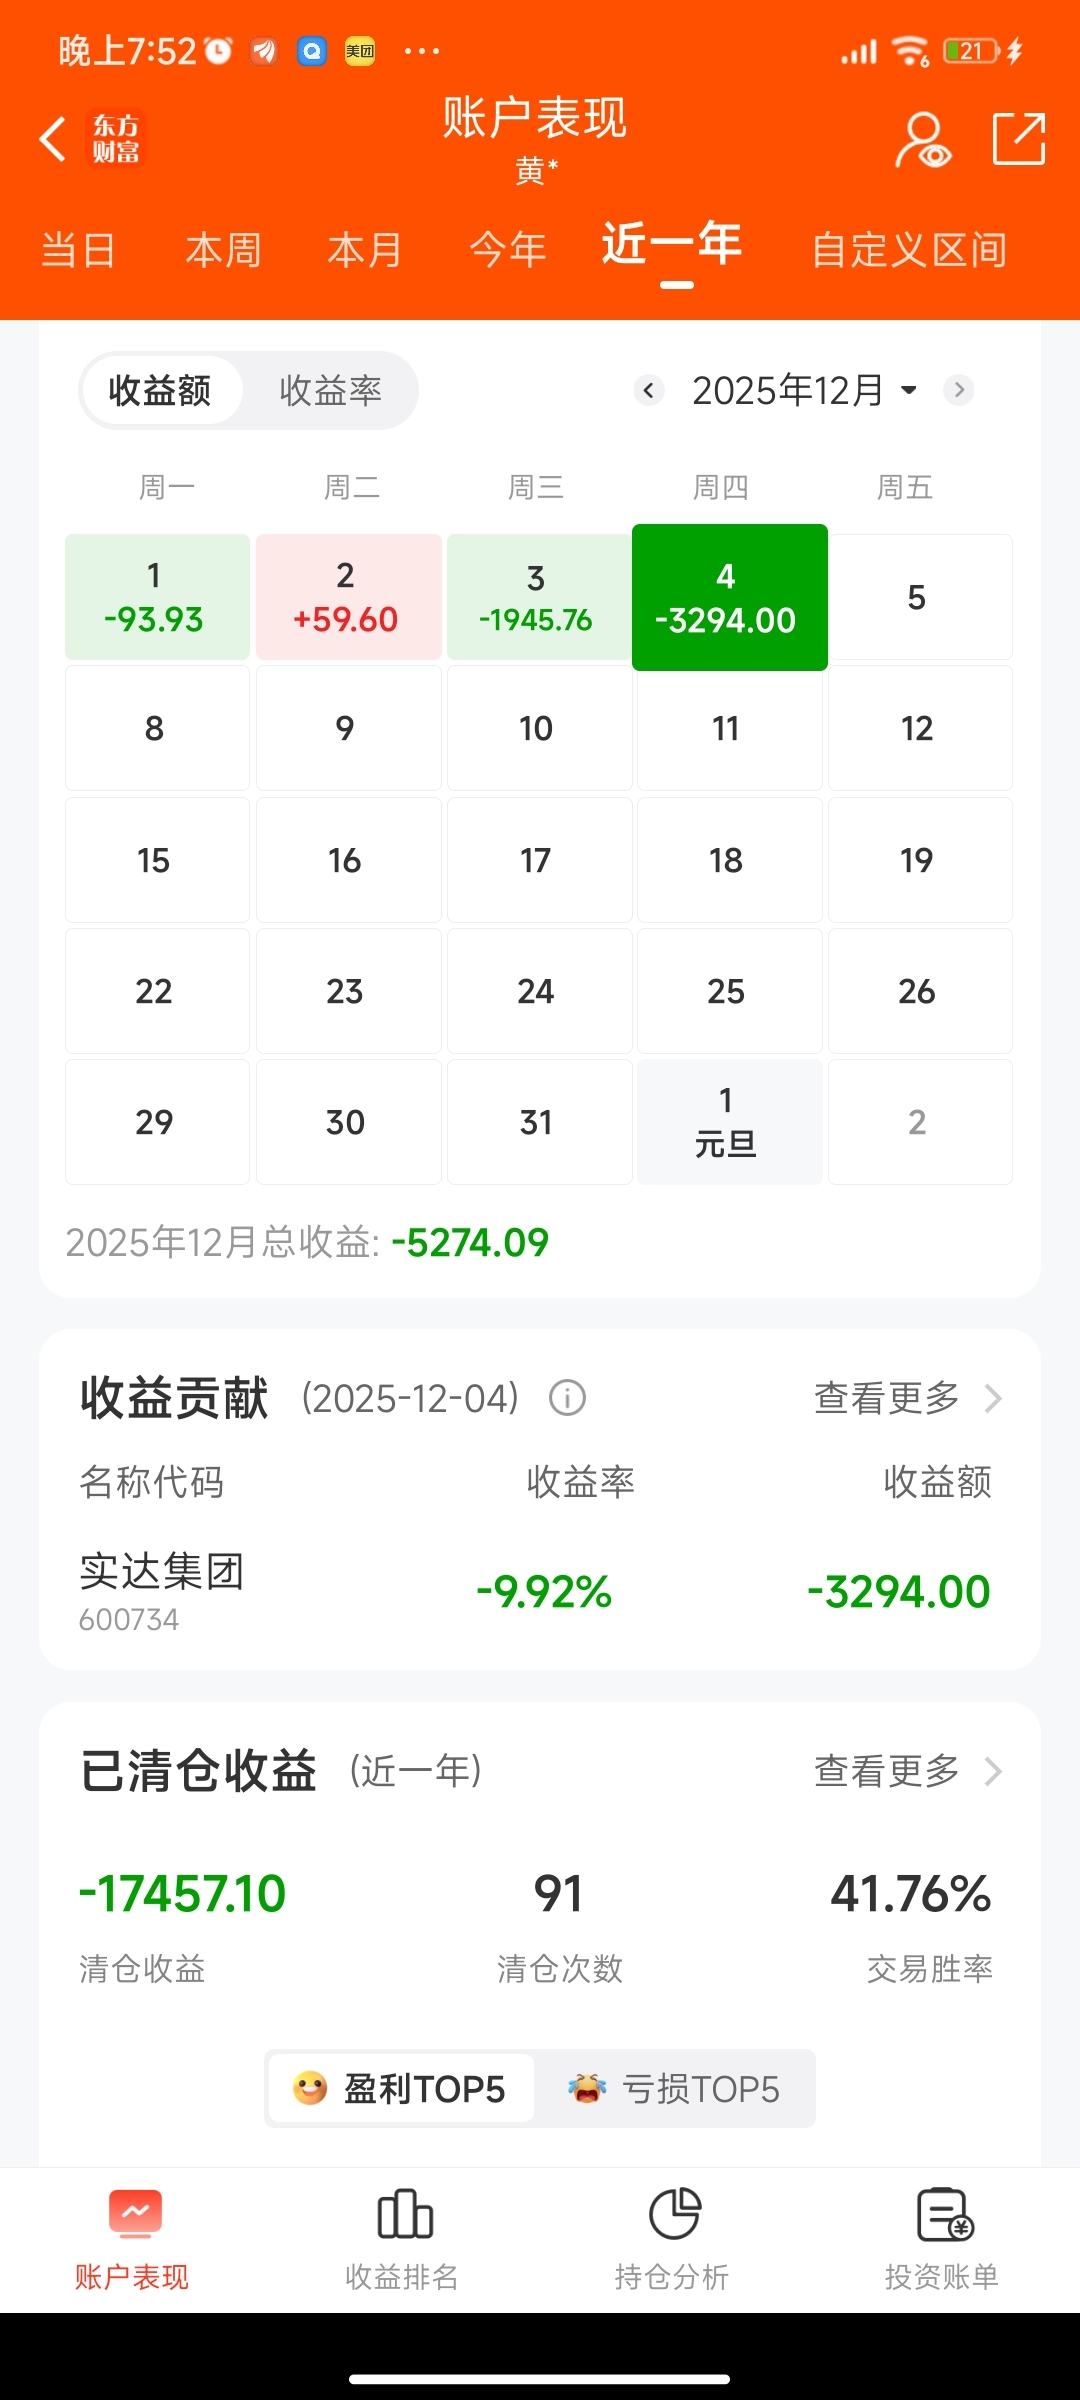Select December 3 calendar cell
The image size is (1080, 2400).
[537, 597]
